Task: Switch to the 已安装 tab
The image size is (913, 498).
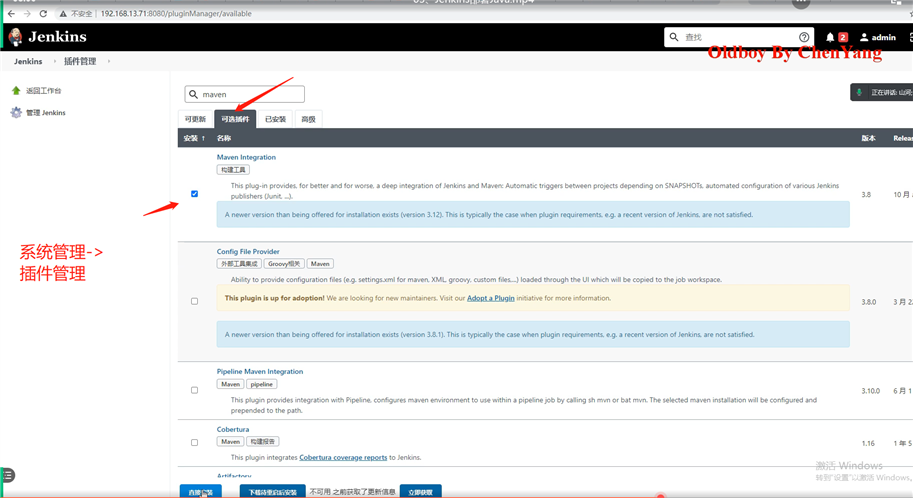Action: (x=275, y=119)
